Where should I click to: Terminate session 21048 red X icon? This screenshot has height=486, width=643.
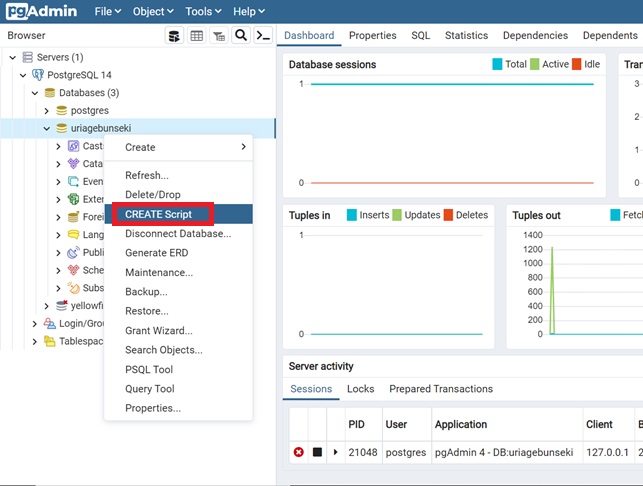[x=299, y=452]
